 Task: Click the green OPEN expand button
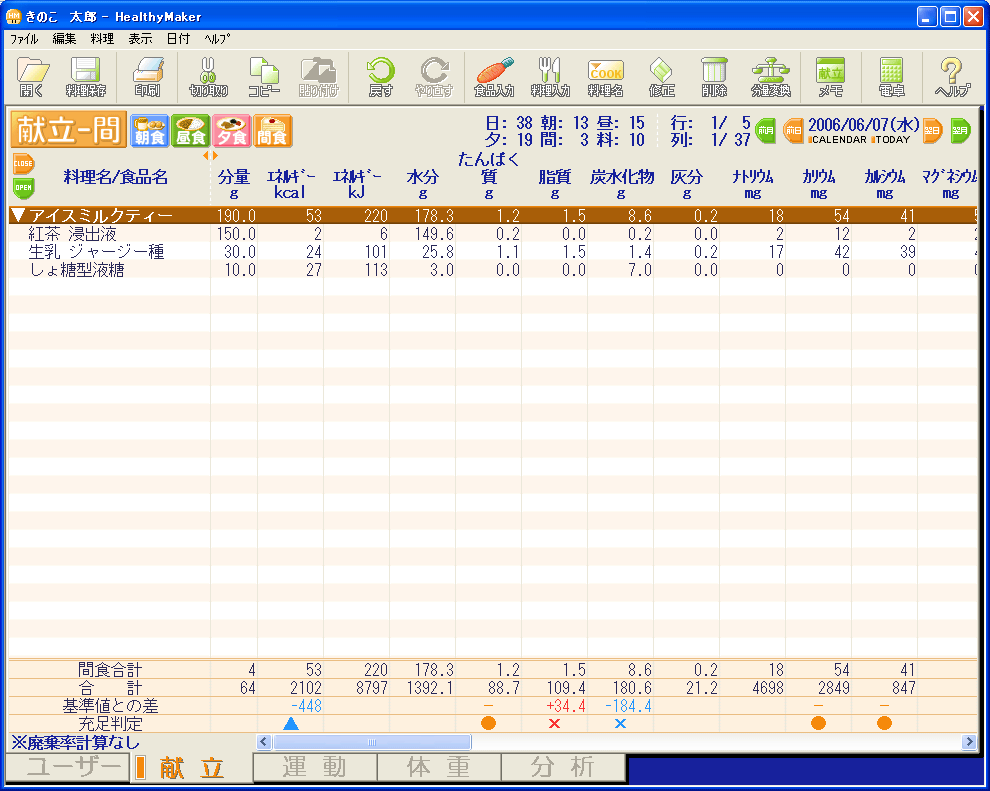click(23, 187)
